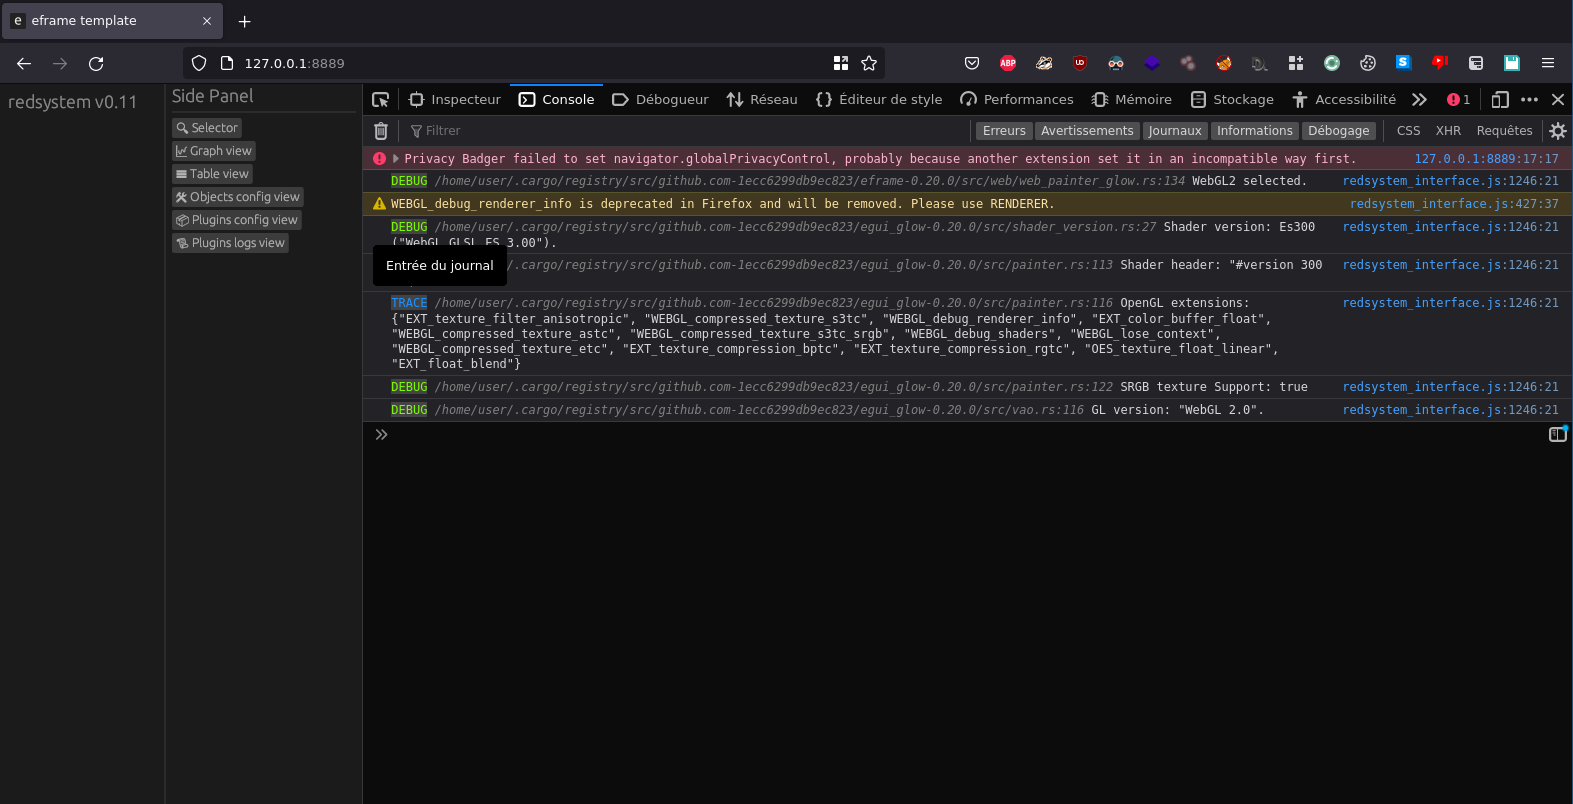Open Table view in Side Panel
This screenshot has width=1573, height=804.
tap(212, 174)
